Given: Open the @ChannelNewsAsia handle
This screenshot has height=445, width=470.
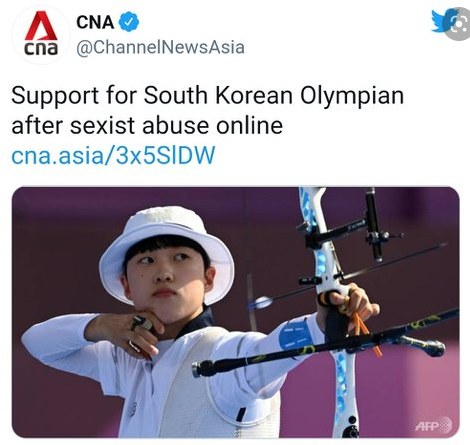Looking at the screenshot, I should pyautogui.click(x=160, y=47).
